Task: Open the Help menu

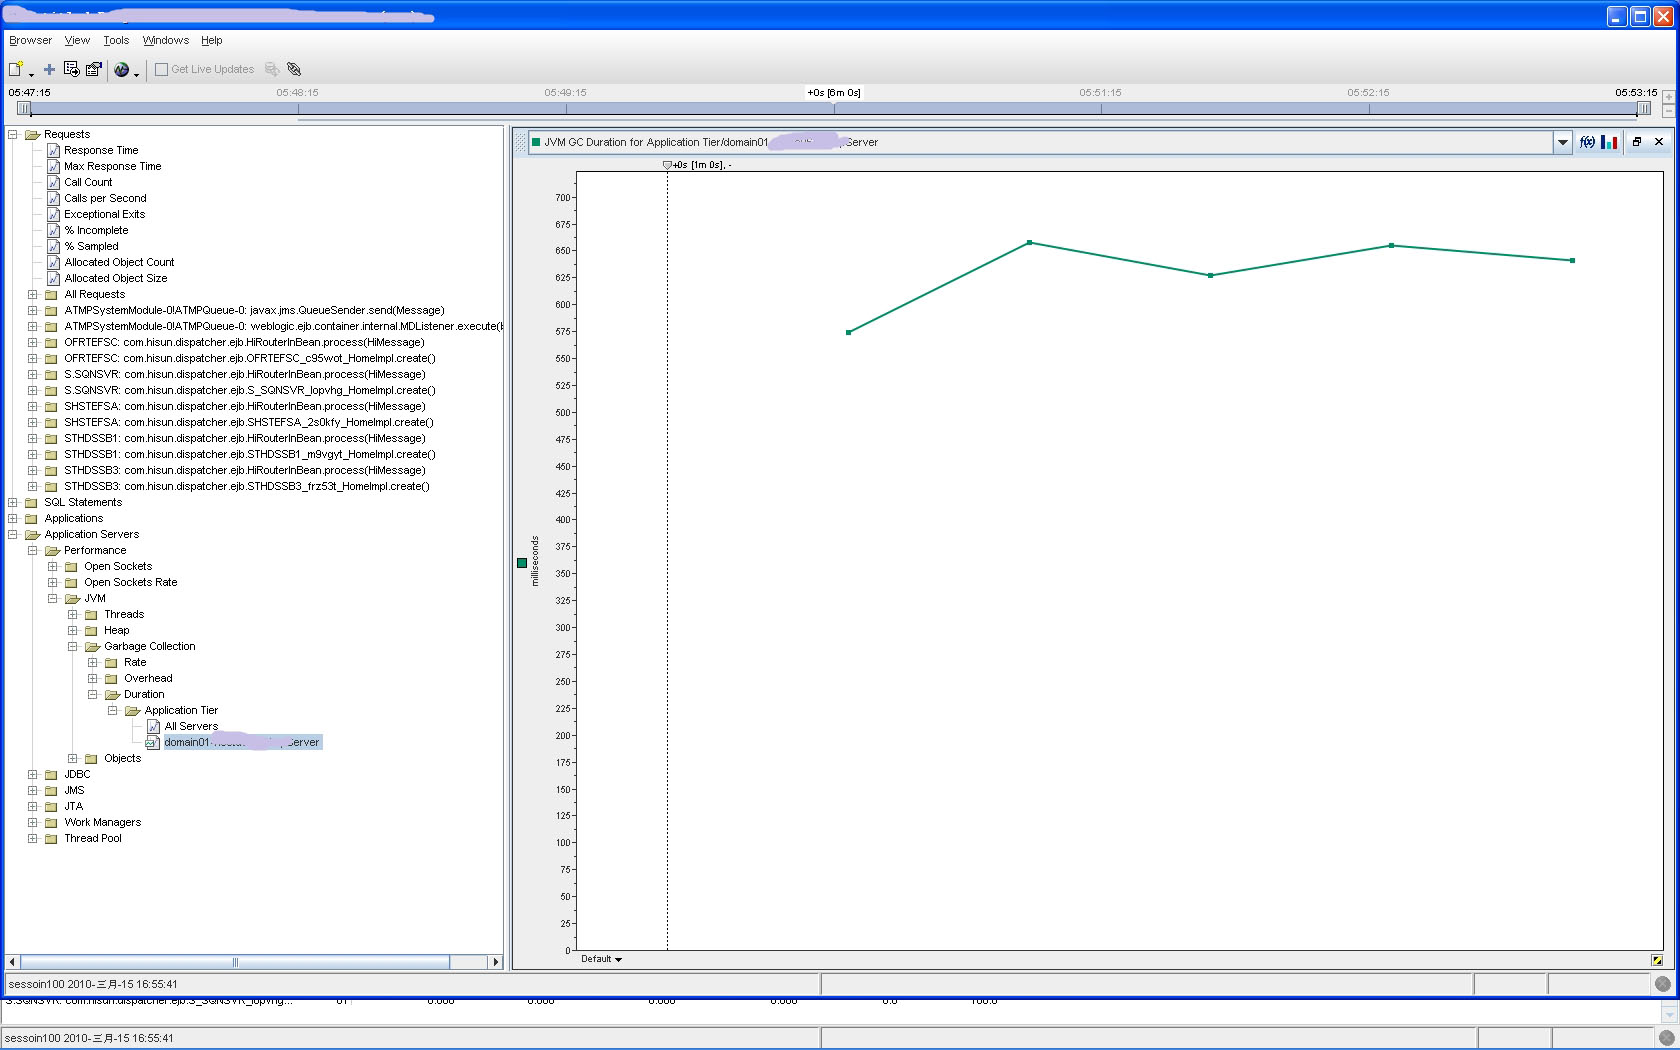Action: [x=211, y=40]
